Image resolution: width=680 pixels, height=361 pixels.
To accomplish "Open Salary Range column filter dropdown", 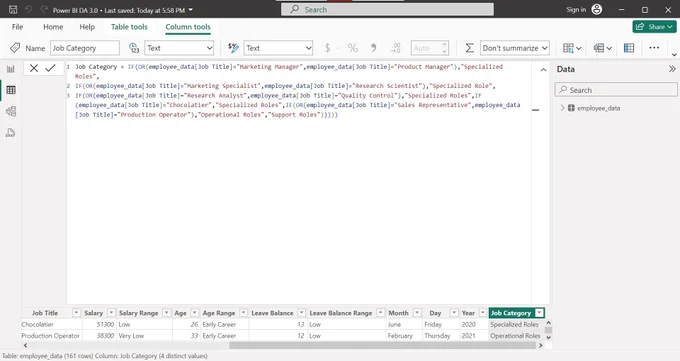I will pos(167,313).
